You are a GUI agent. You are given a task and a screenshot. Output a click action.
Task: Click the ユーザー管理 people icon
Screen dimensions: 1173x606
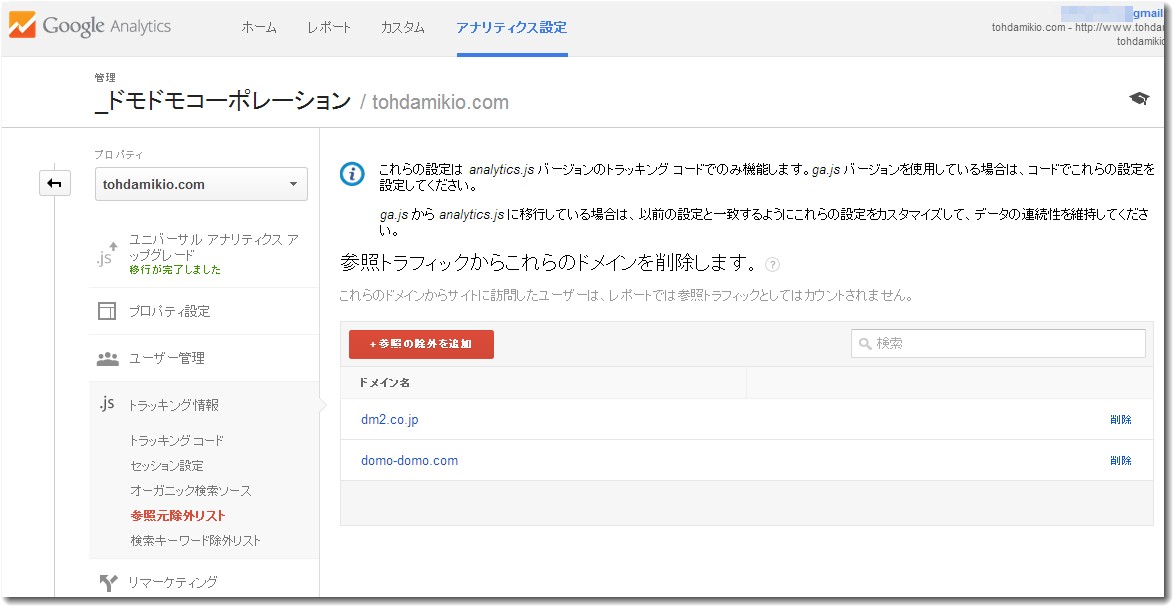coord(107,358)
